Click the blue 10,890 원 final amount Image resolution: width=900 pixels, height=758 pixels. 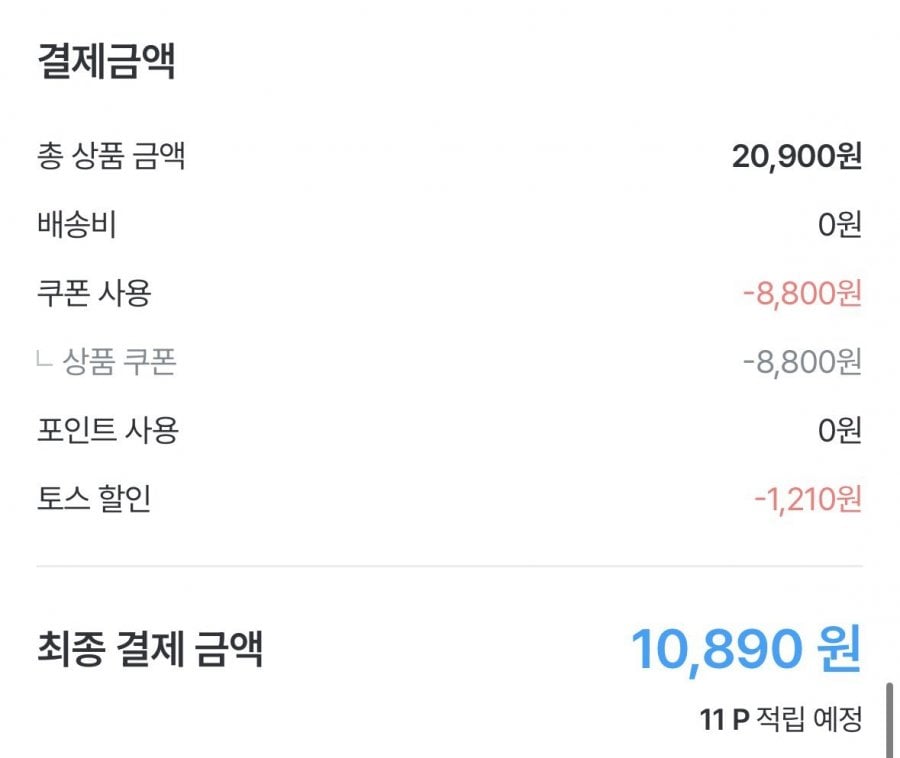tap(745, 650)
